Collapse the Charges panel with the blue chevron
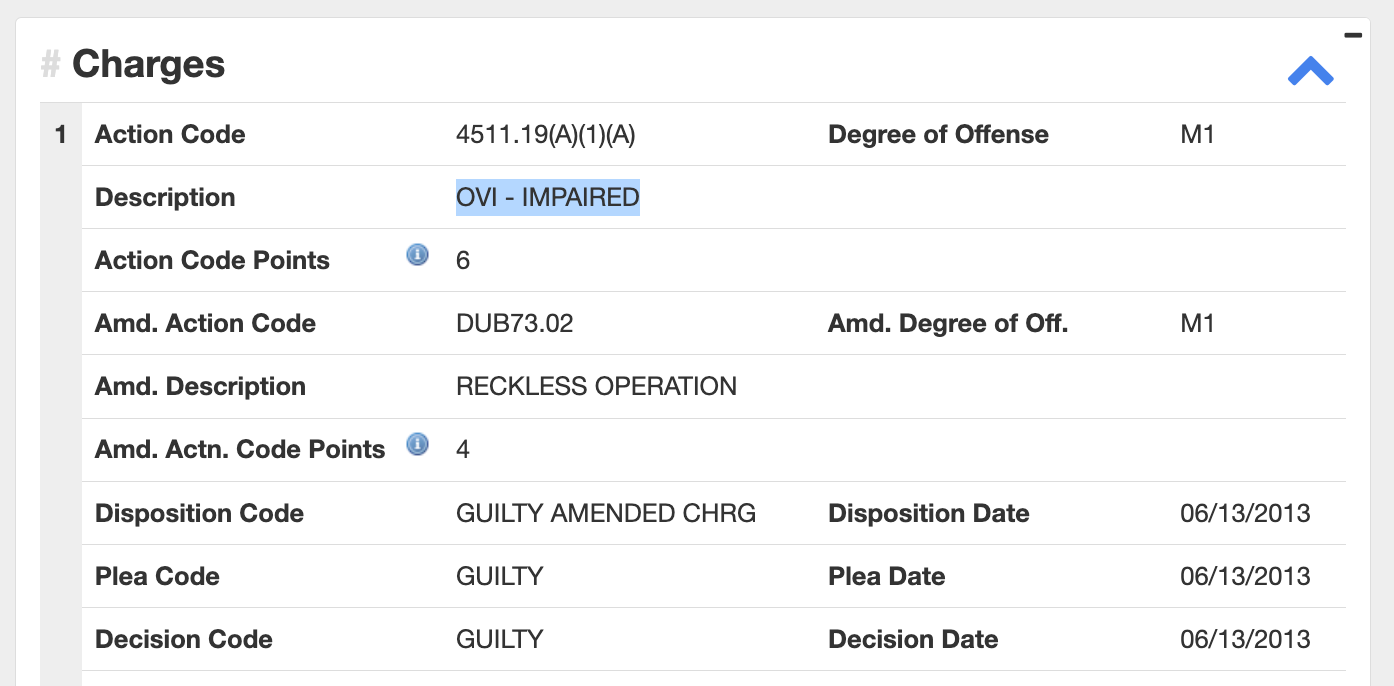The height and width of the screenshot is (686, 1394). tap(1311, 70)
